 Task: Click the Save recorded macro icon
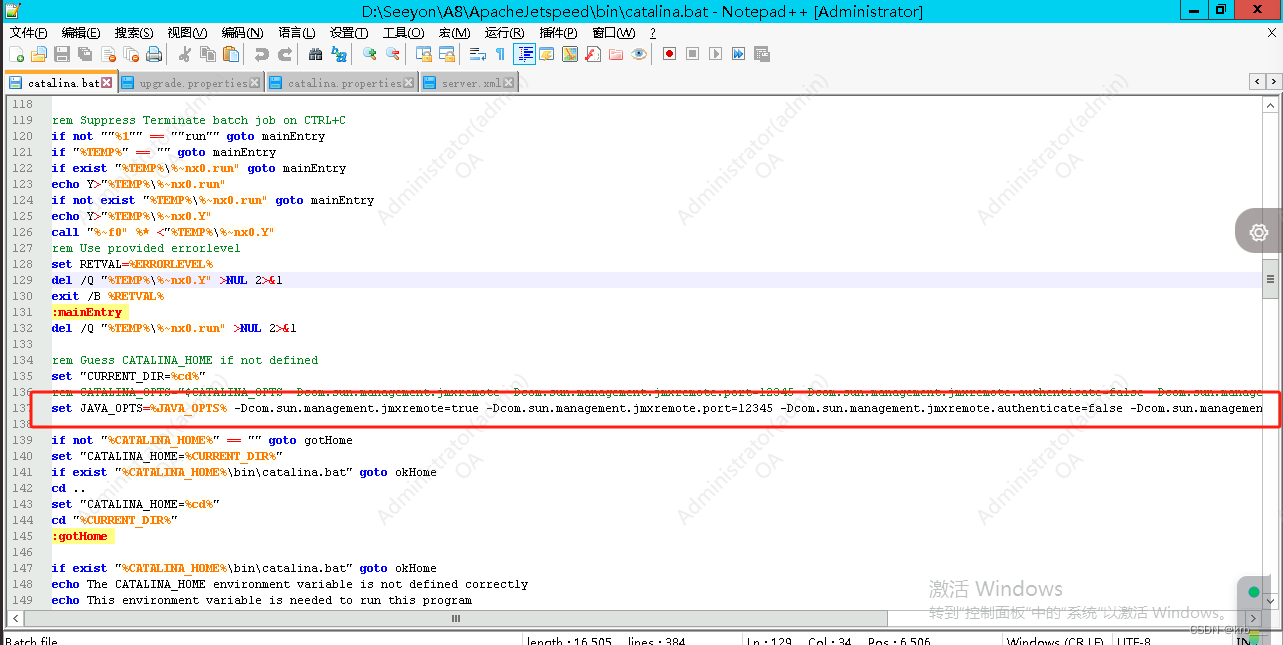(761, 54)
